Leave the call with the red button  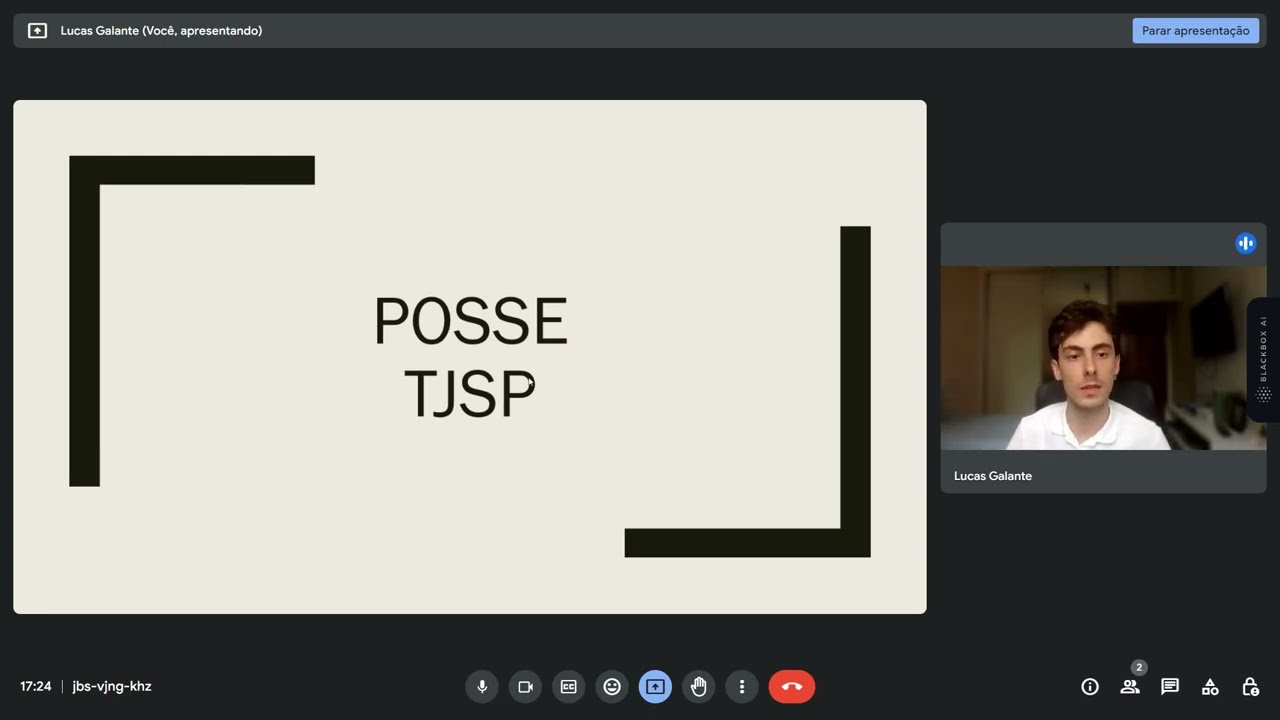coord(792,687)
